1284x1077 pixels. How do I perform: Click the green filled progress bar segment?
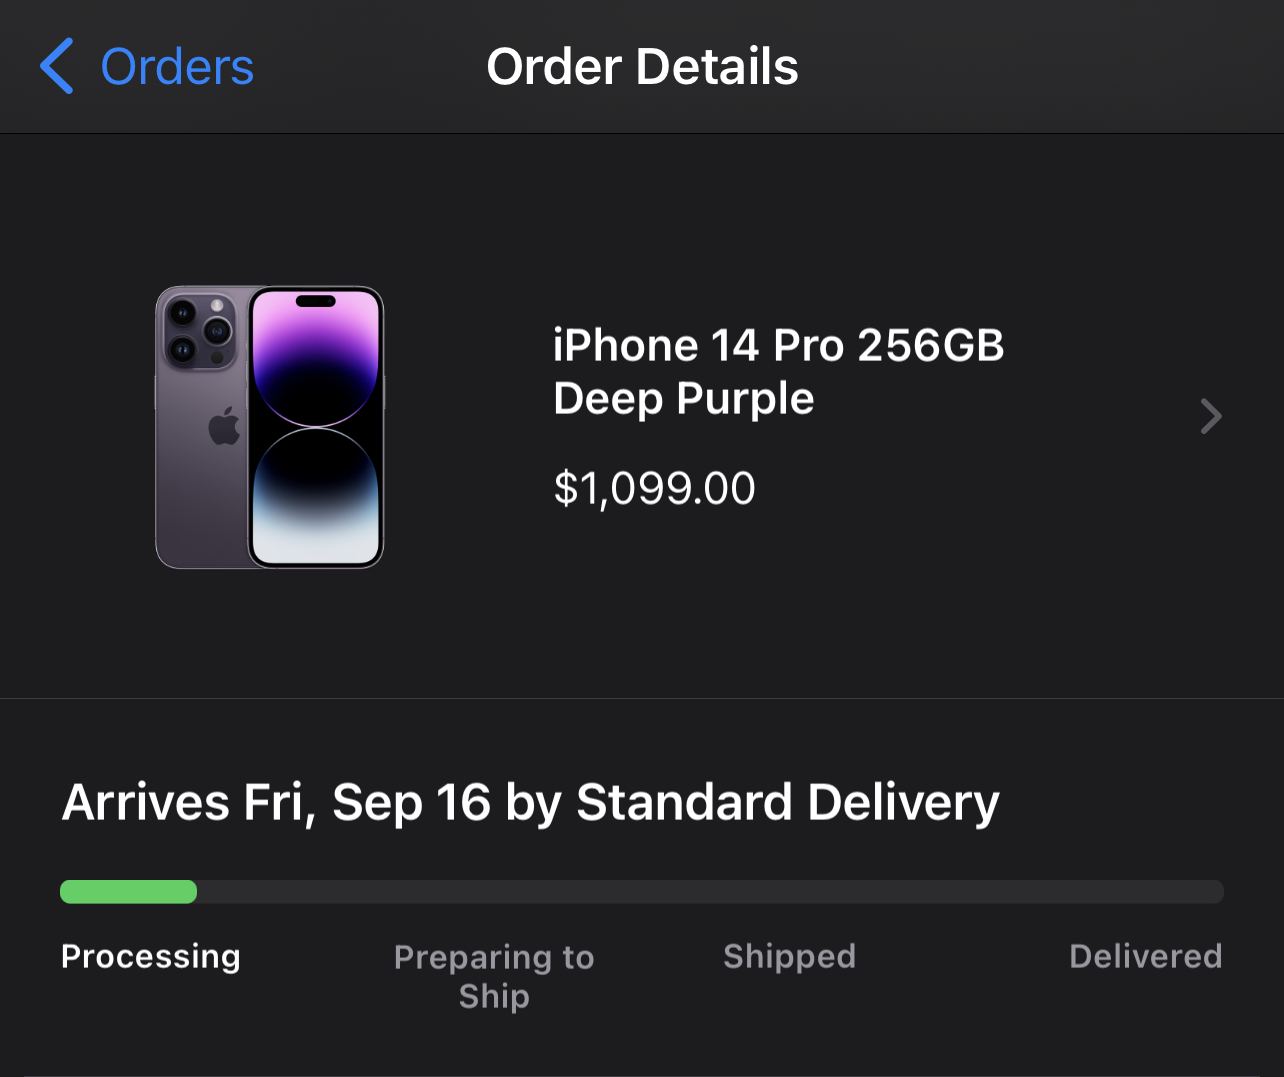128,892
